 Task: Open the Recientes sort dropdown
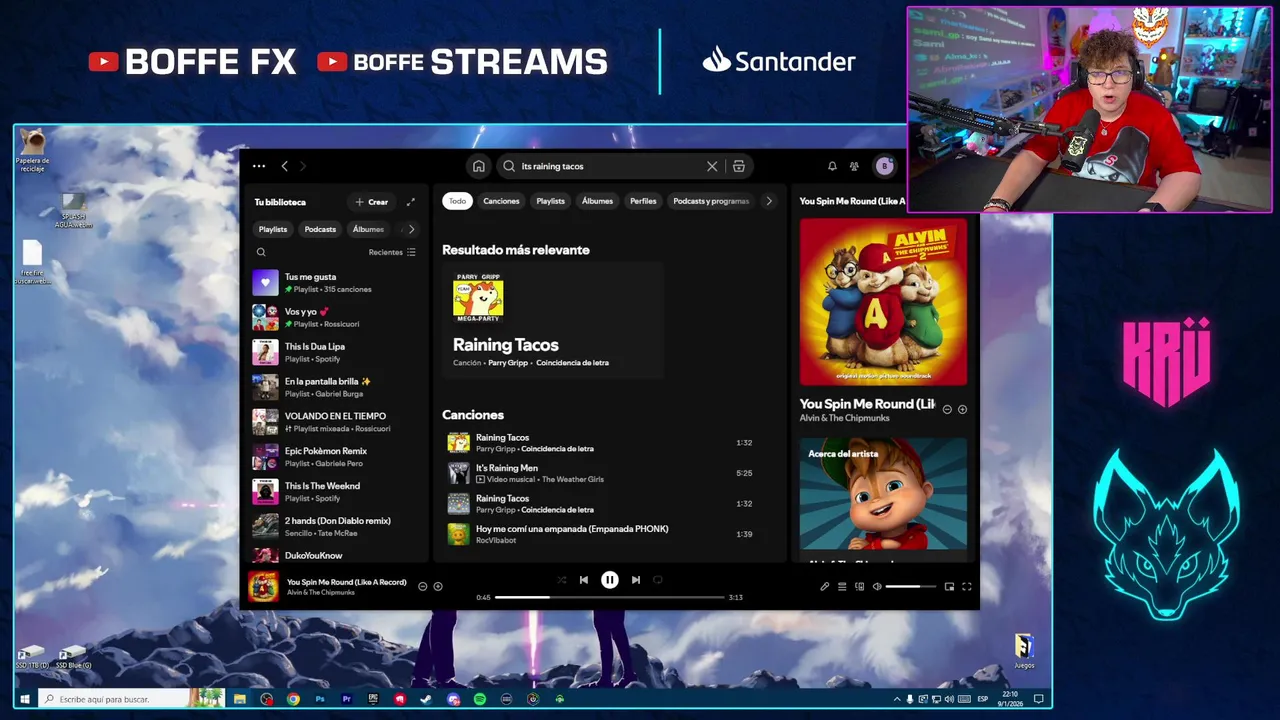coord(392,252)
